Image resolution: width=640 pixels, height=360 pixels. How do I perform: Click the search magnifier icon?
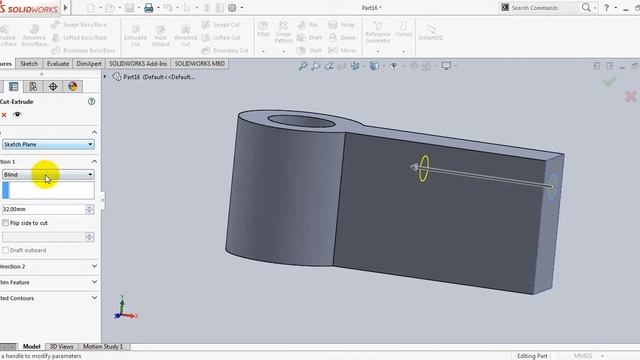coord(586,7)
